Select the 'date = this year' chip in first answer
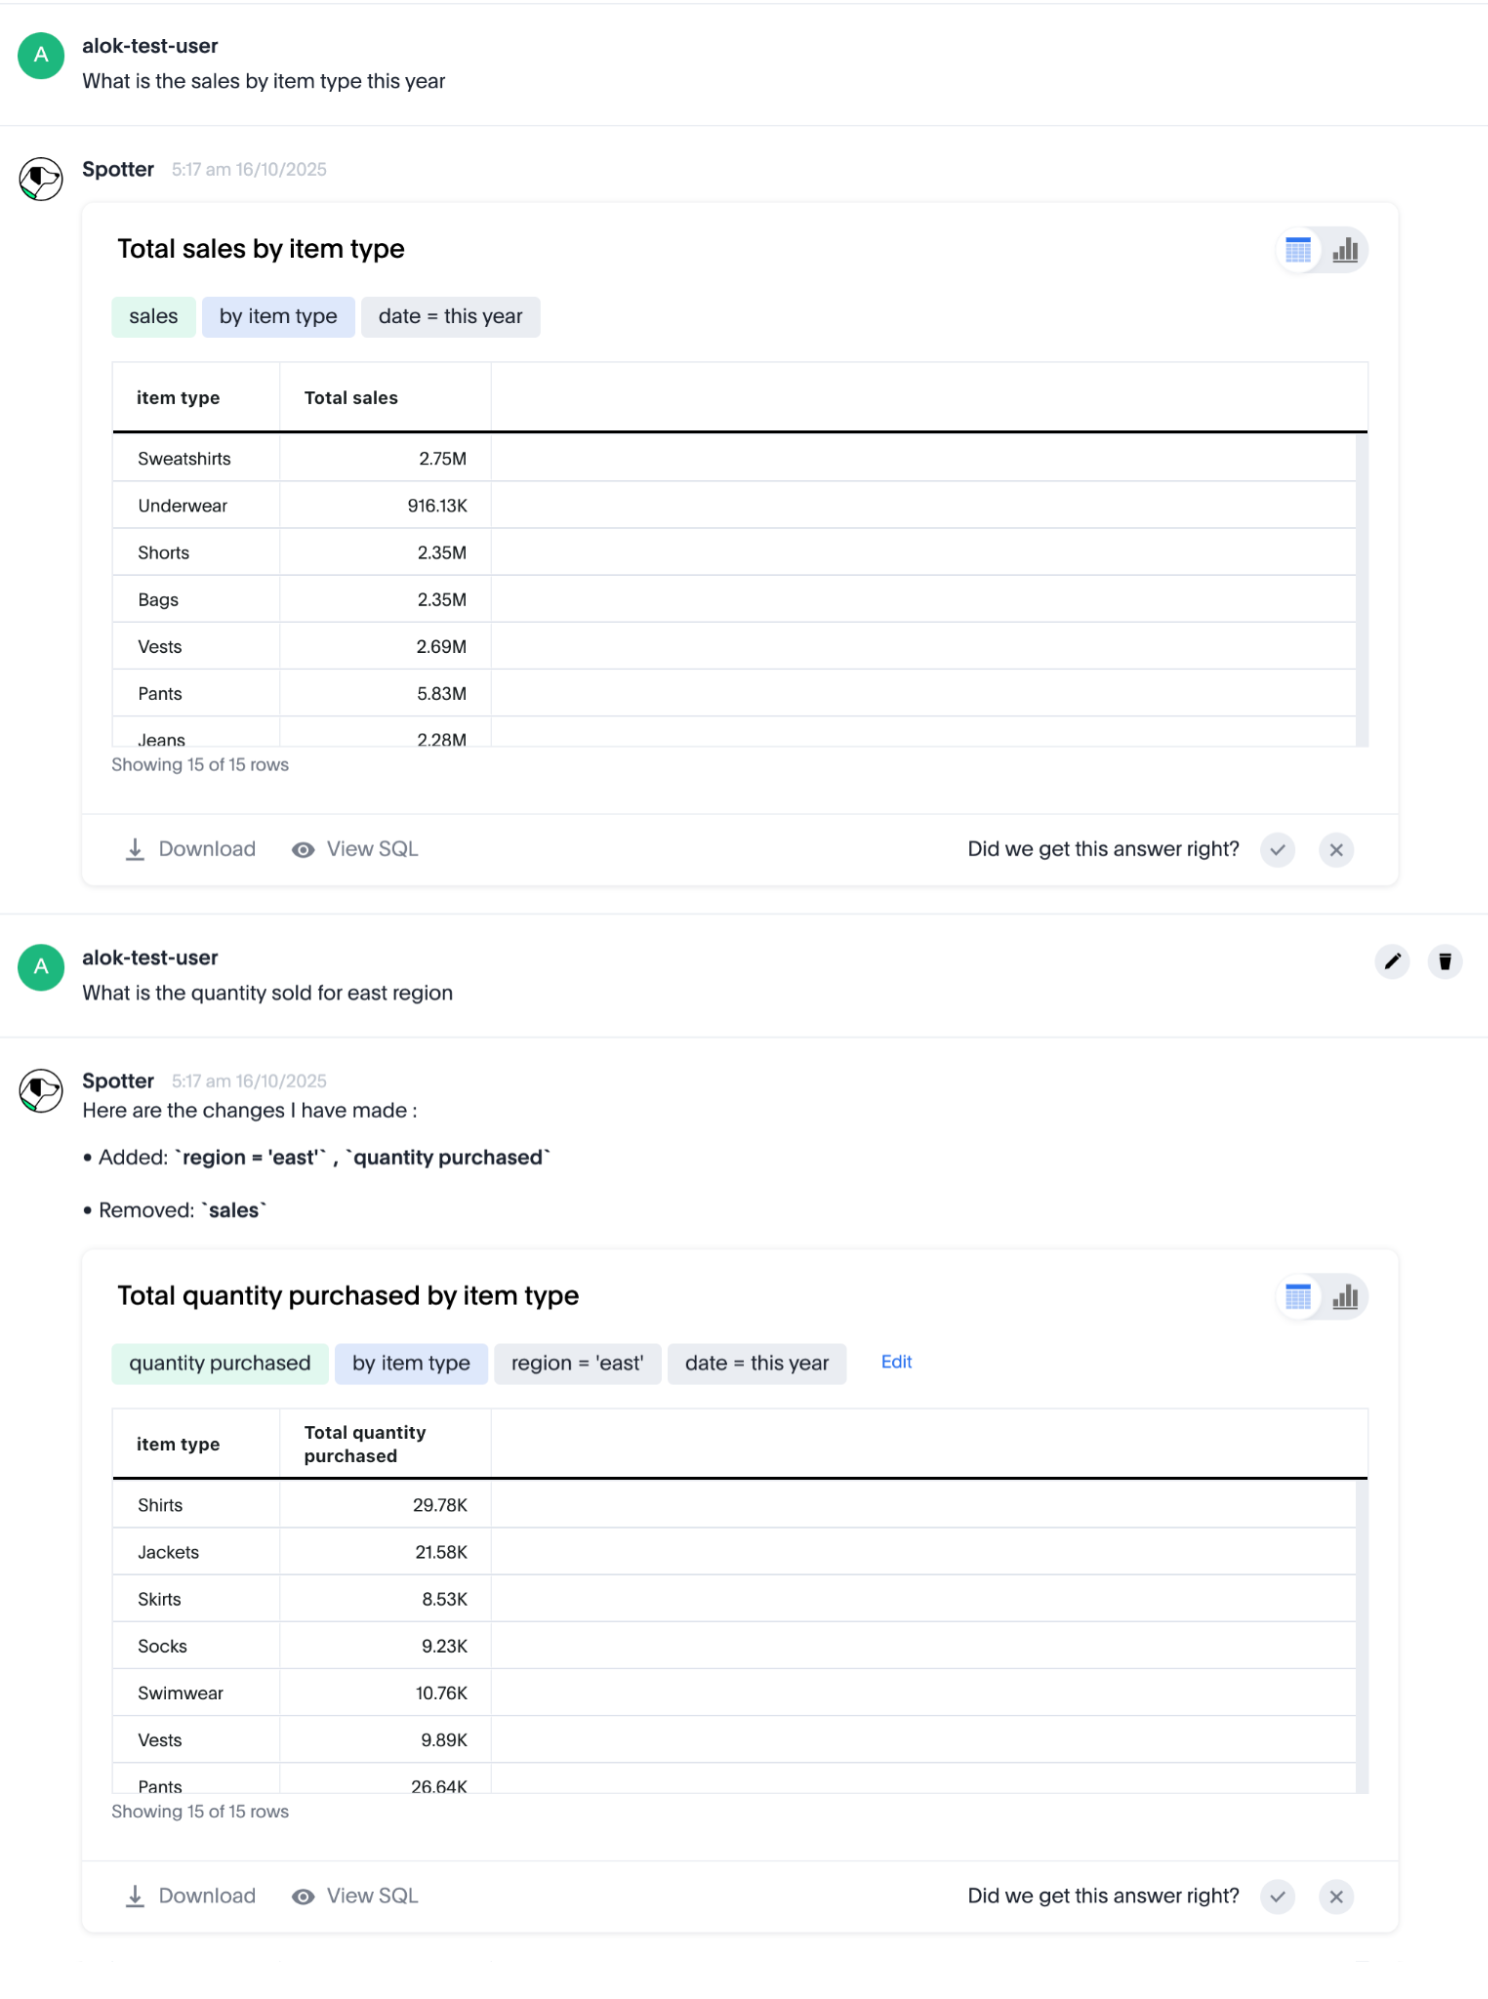1488x1999 pixels. click(x=450, y=317)
